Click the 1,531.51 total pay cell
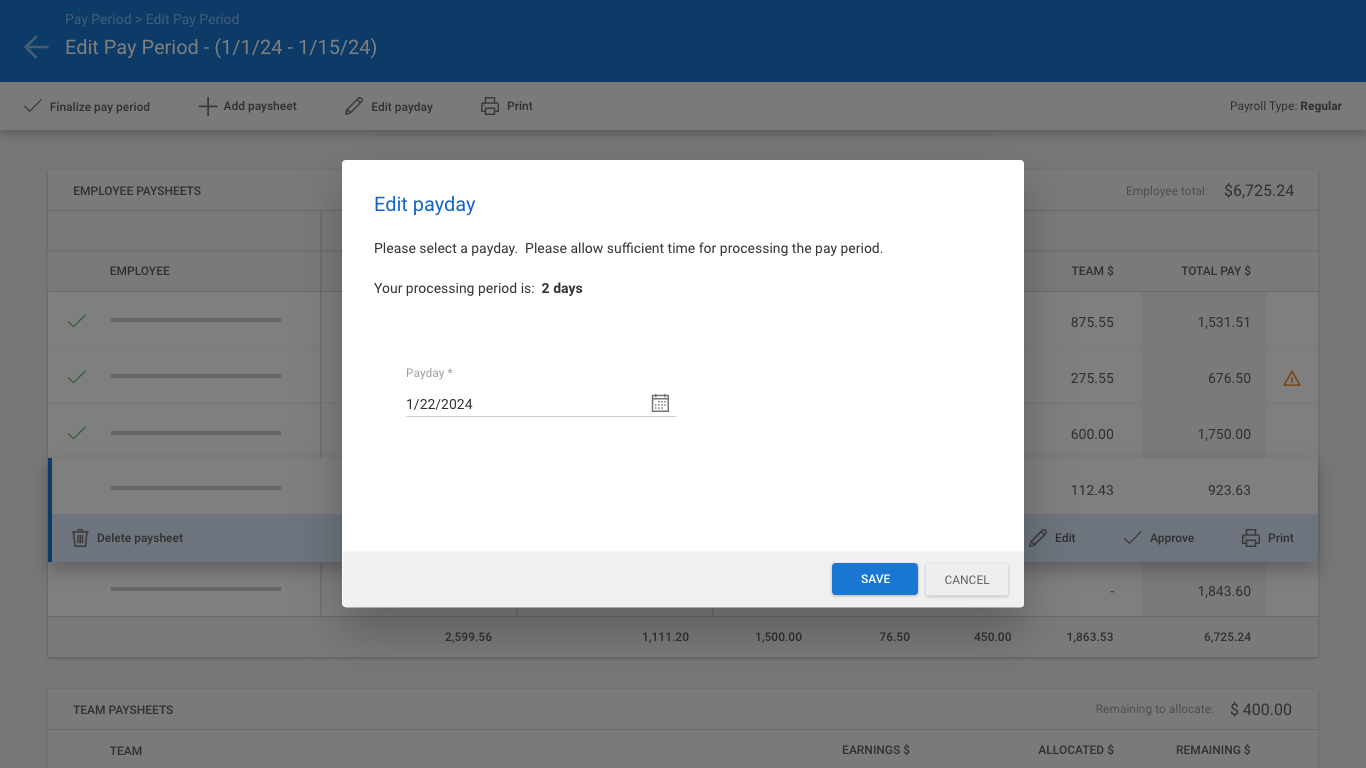The image size is (1366, 768). (x=1224, y=323)
